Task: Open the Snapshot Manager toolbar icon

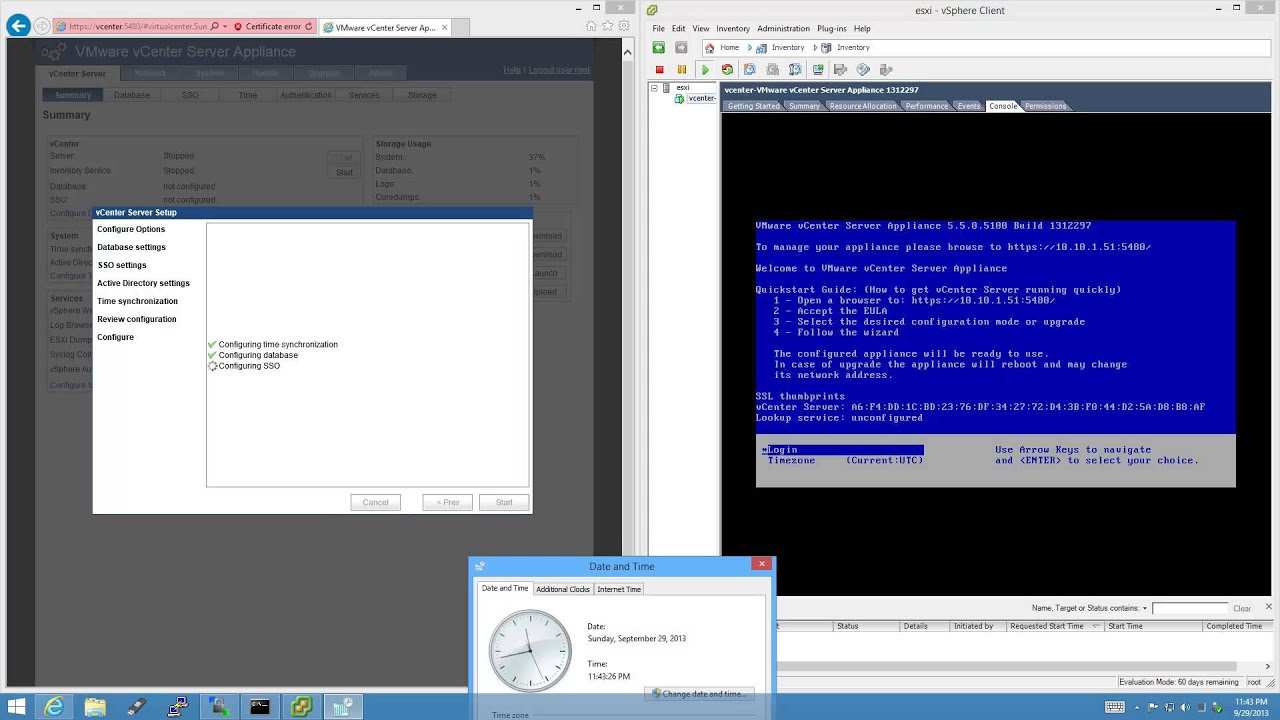Action: (795, 70)
